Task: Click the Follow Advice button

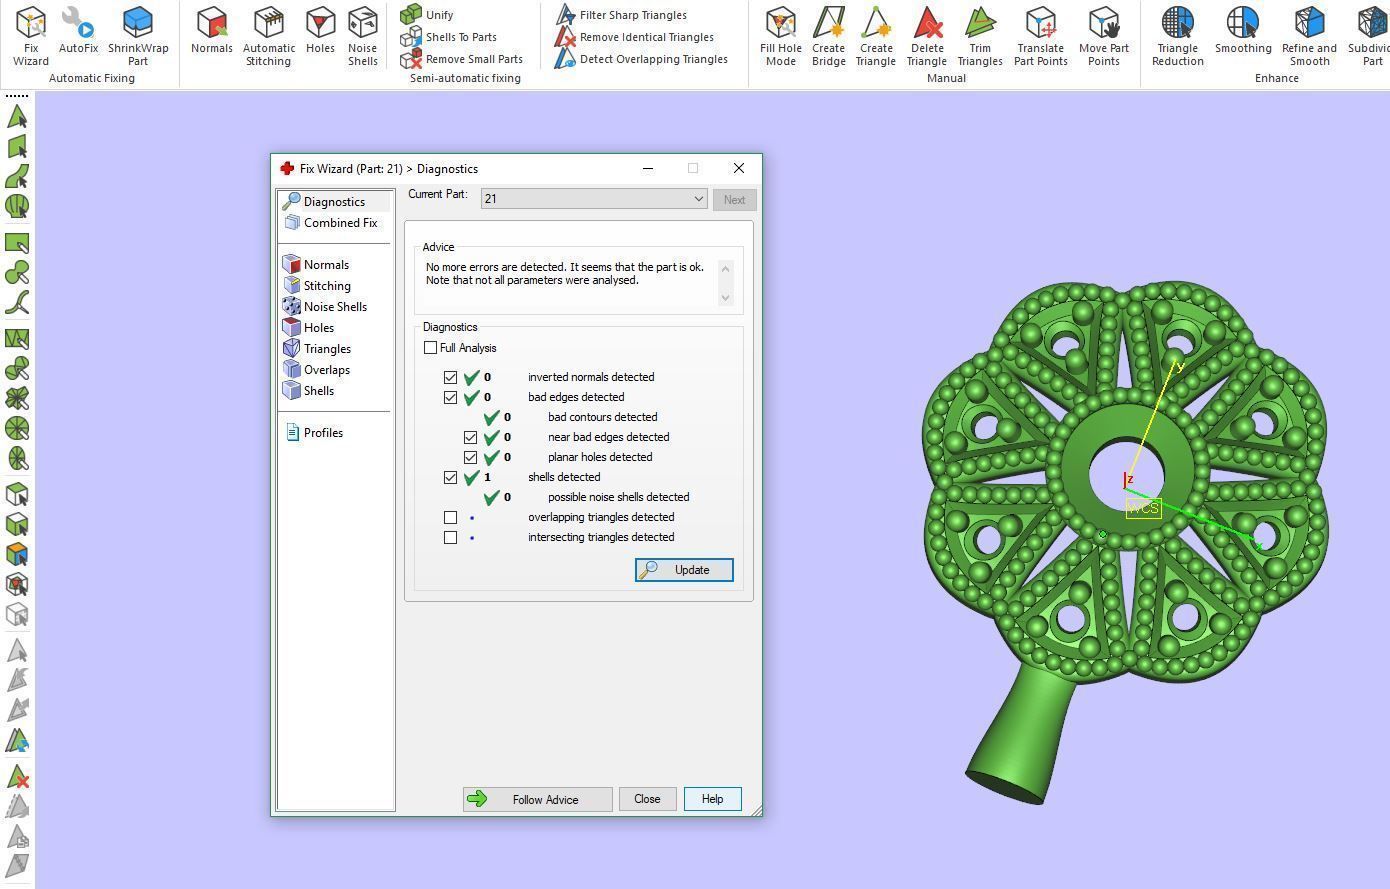Action: click(x=537, y=799)
